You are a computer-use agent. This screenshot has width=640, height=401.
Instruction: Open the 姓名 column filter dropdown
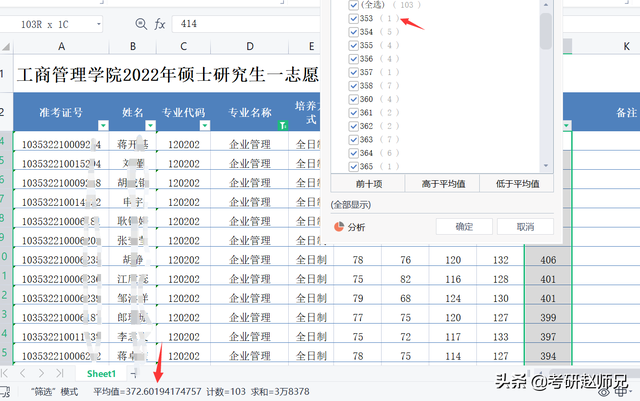(150, 125)
